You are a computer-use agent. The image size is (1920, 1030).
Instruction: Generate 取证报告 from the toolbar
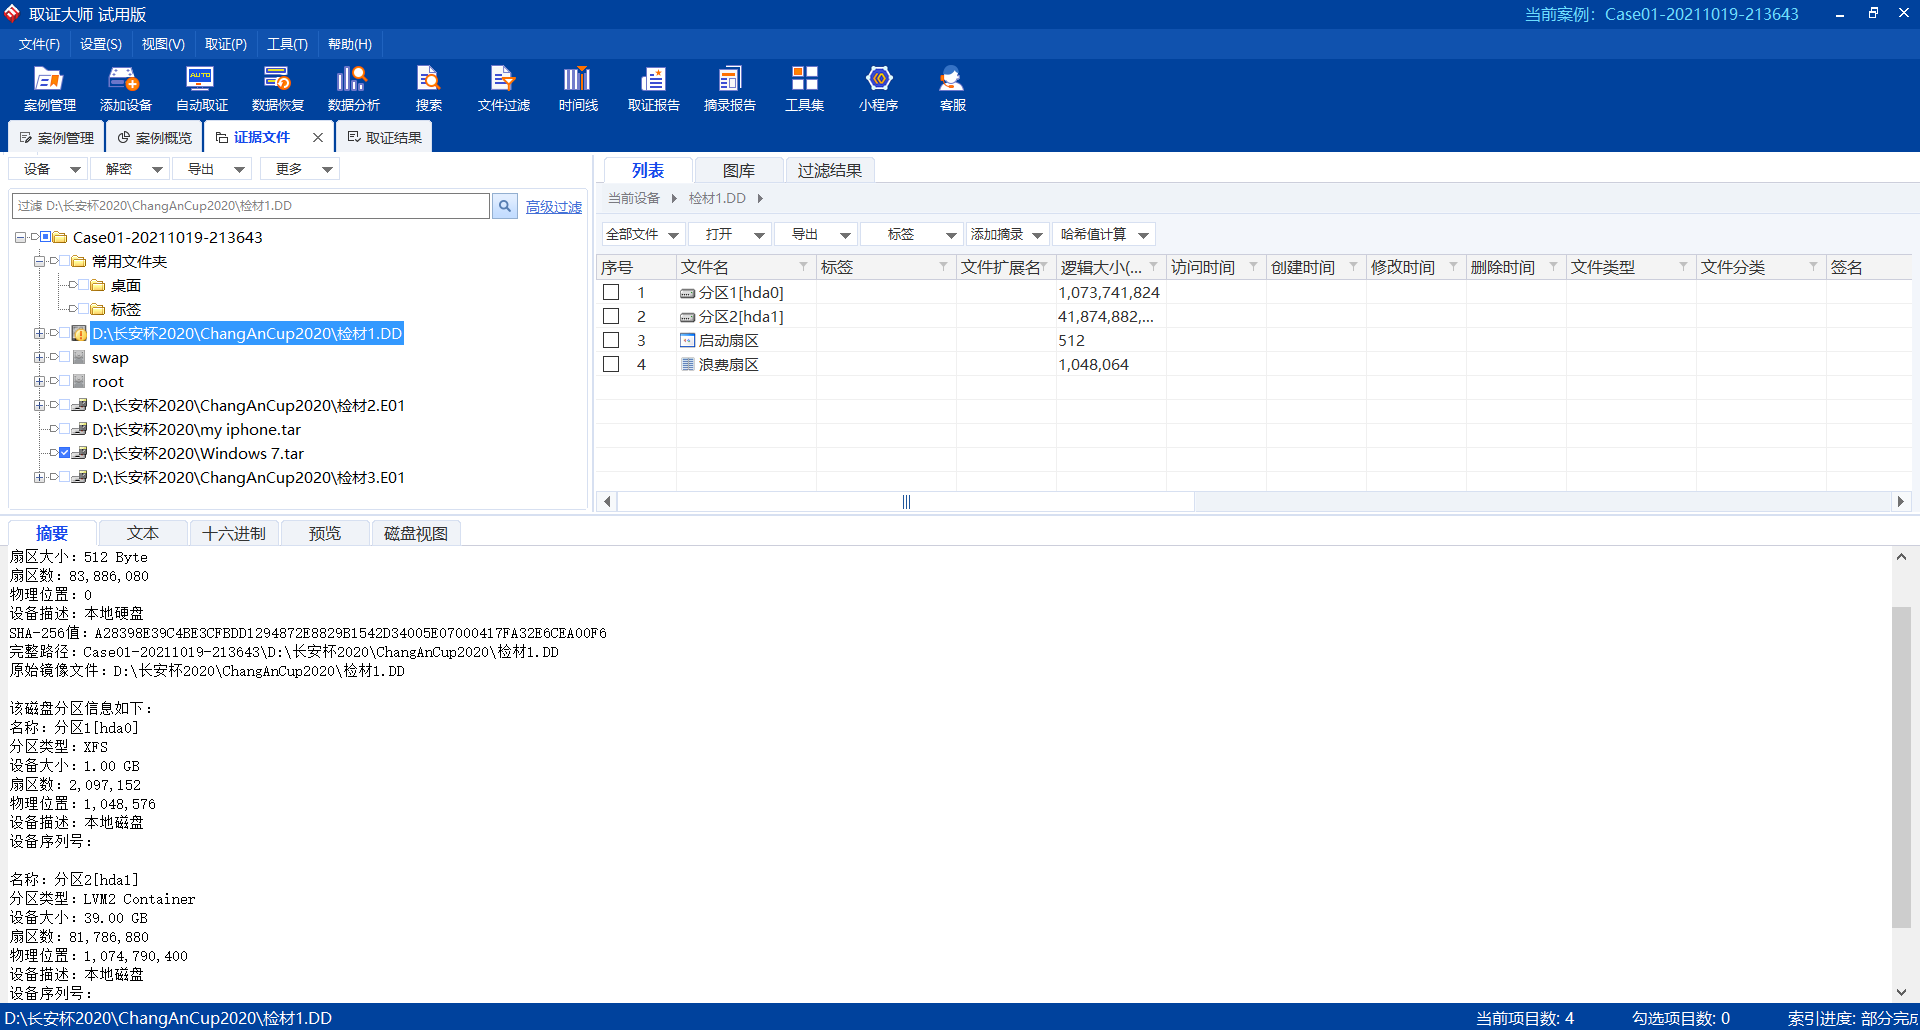tap(653, 88)
